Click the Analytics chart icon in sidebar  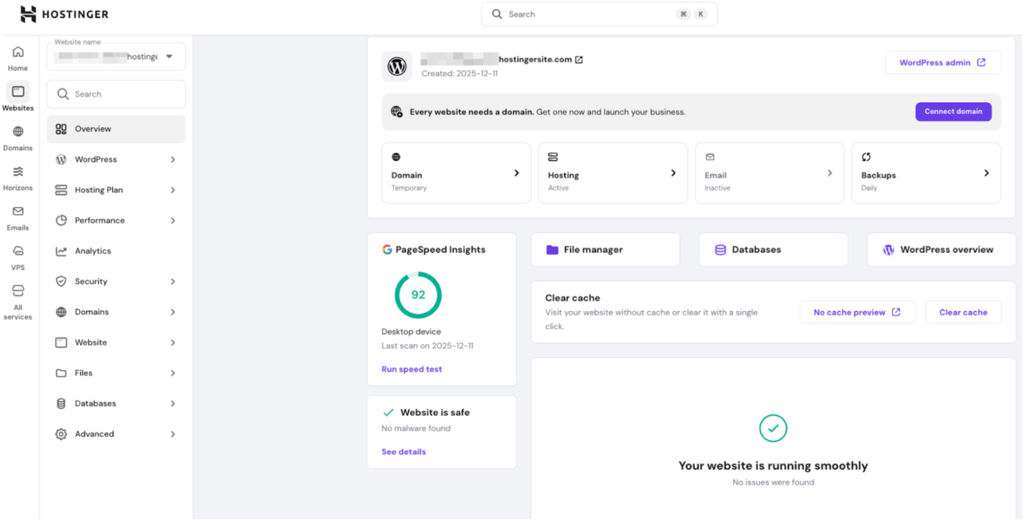61,251
